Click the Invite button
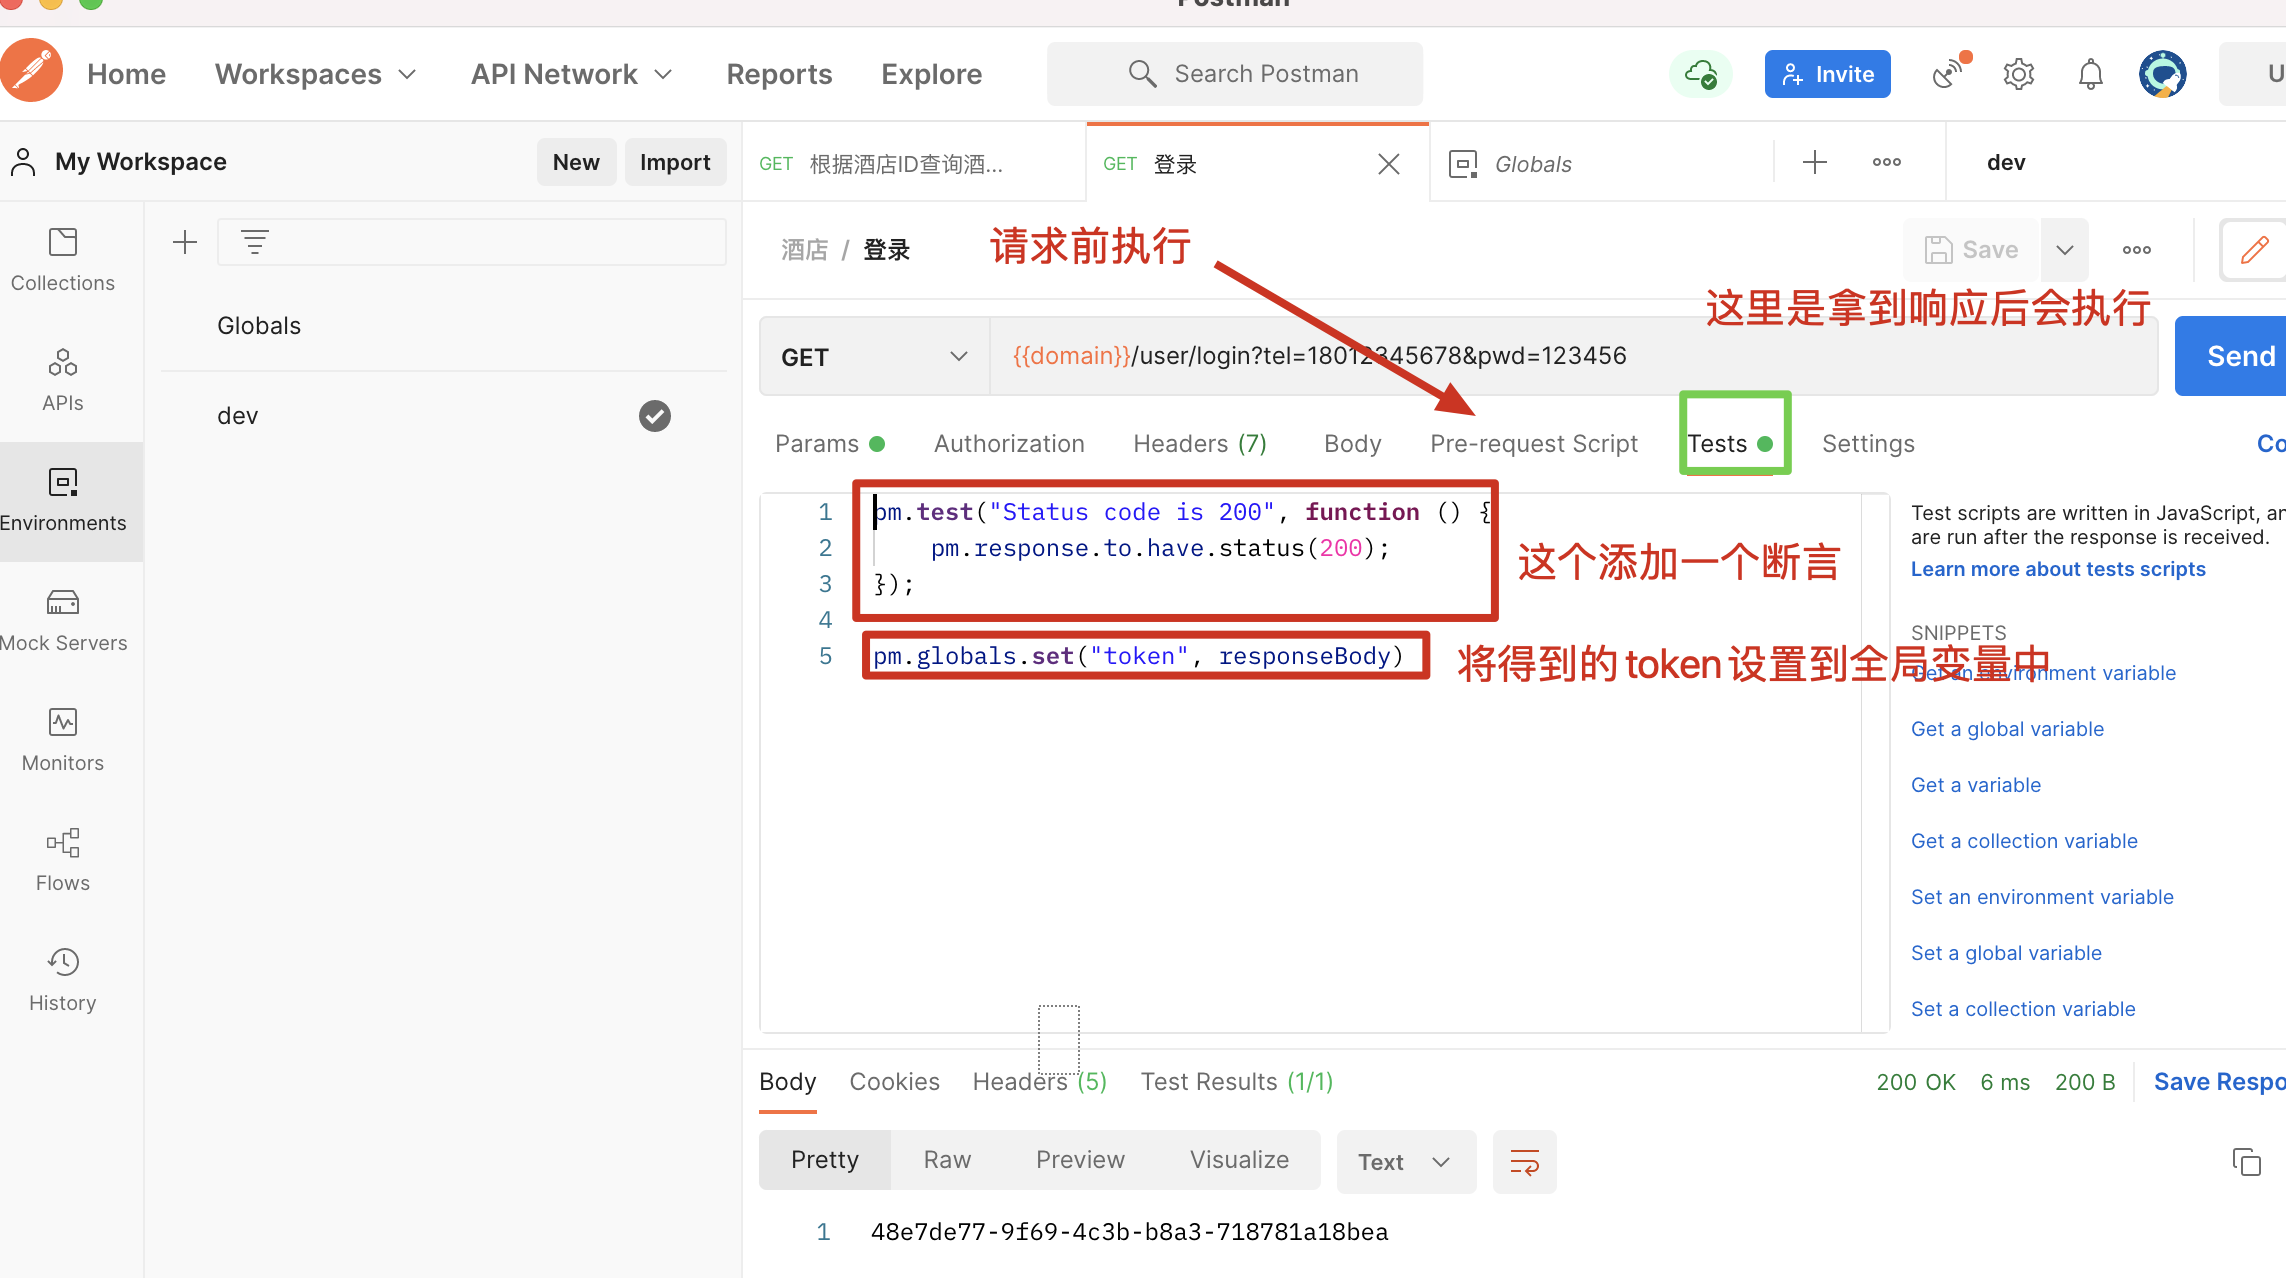This screenshot has width=2286, height=1278. 1827,74
